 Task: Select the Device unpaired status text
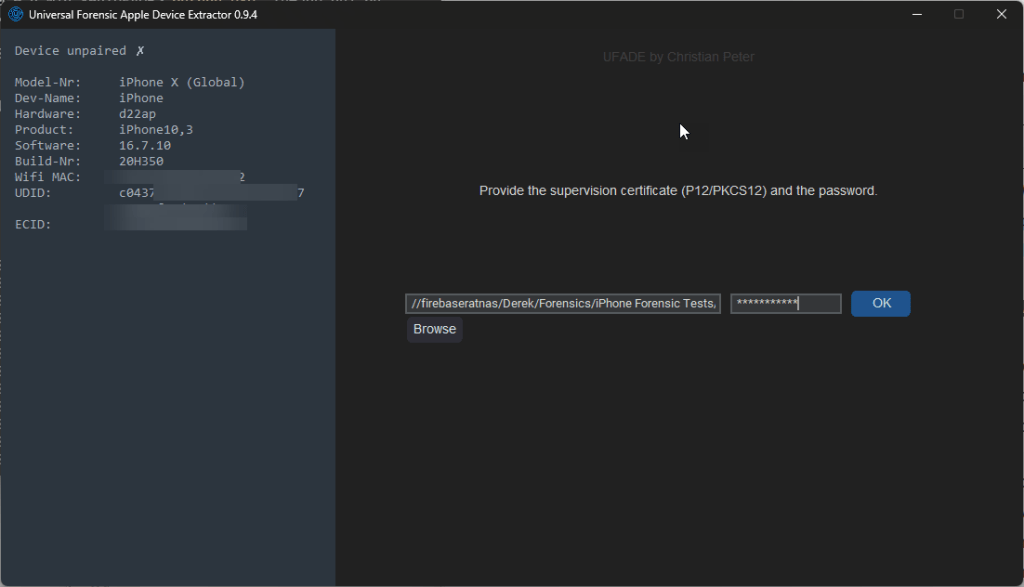[x=70, y=51]
